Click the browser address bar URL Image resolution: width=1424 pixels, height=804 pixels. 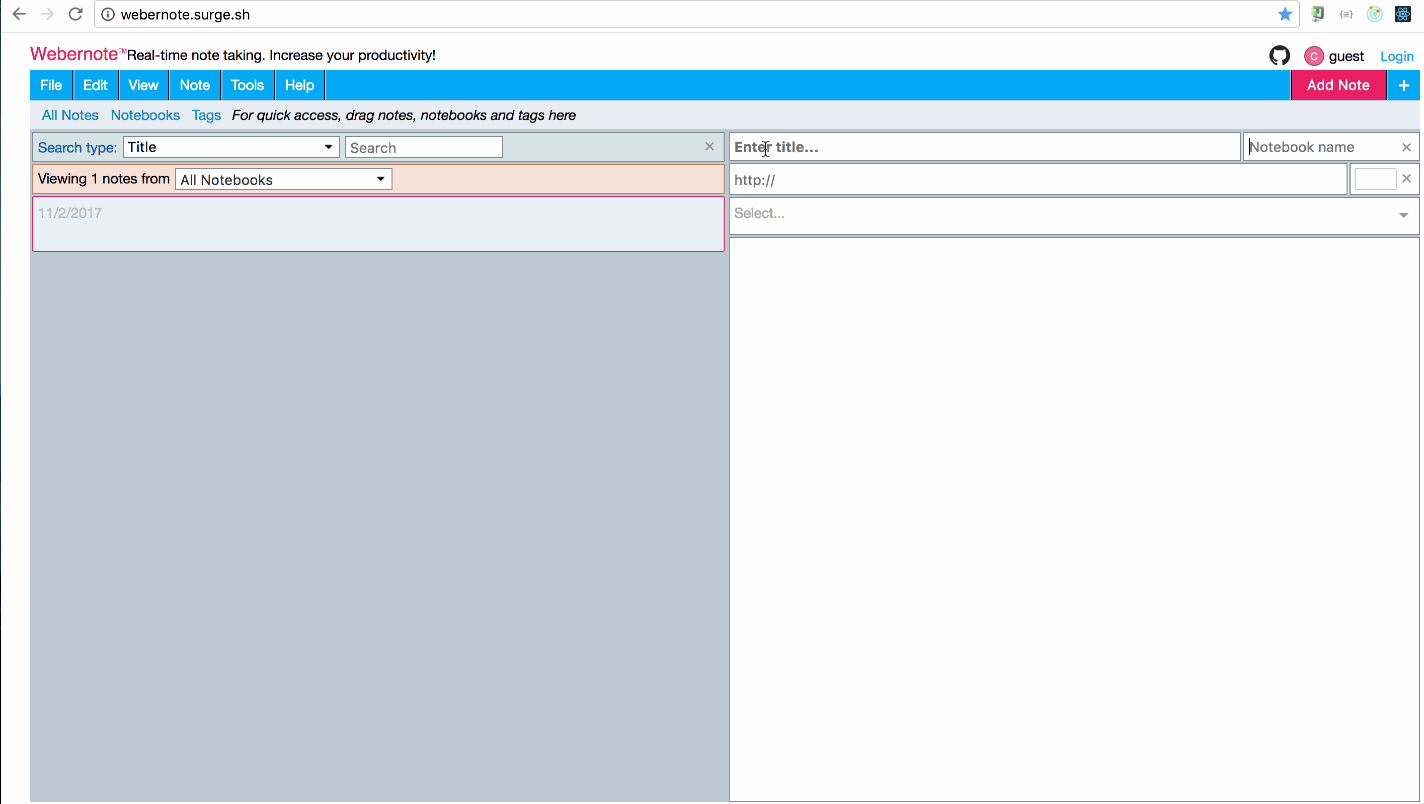pyautogui.click(x=185, y=15)
